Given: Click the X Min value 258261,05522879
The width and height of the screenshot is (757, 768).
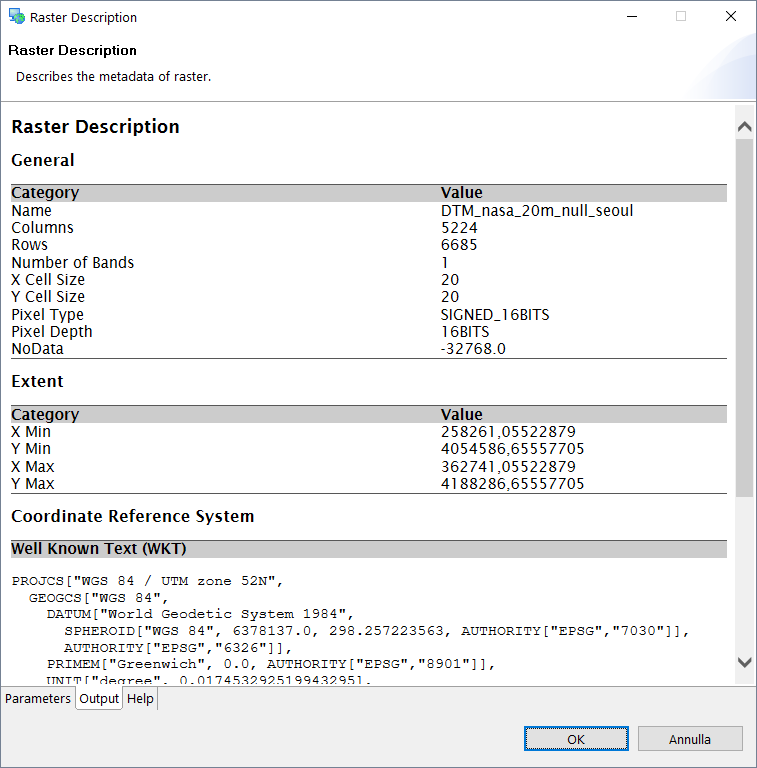Looking at the screenshot, I should point(508,432).
